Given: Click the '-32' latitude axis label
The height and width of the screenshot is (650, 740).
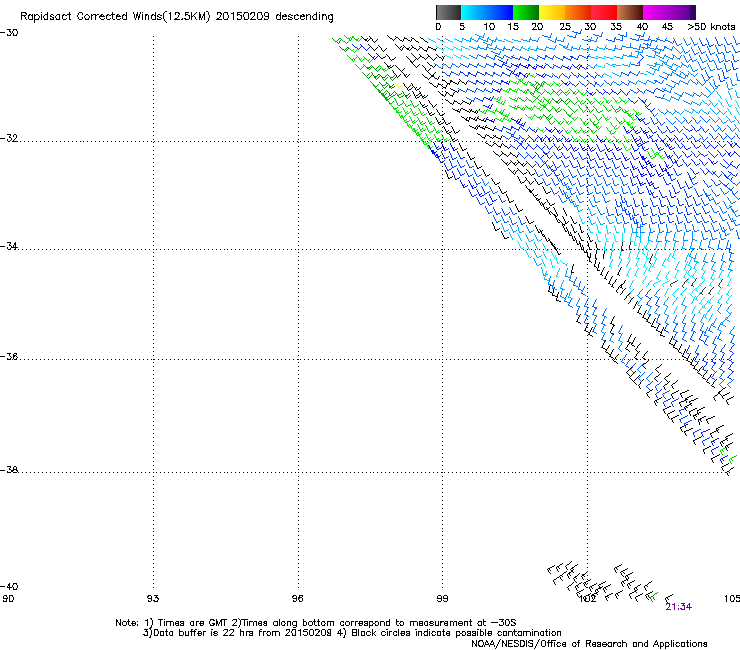Looking at the screenshot, I should tap(9, 138).
